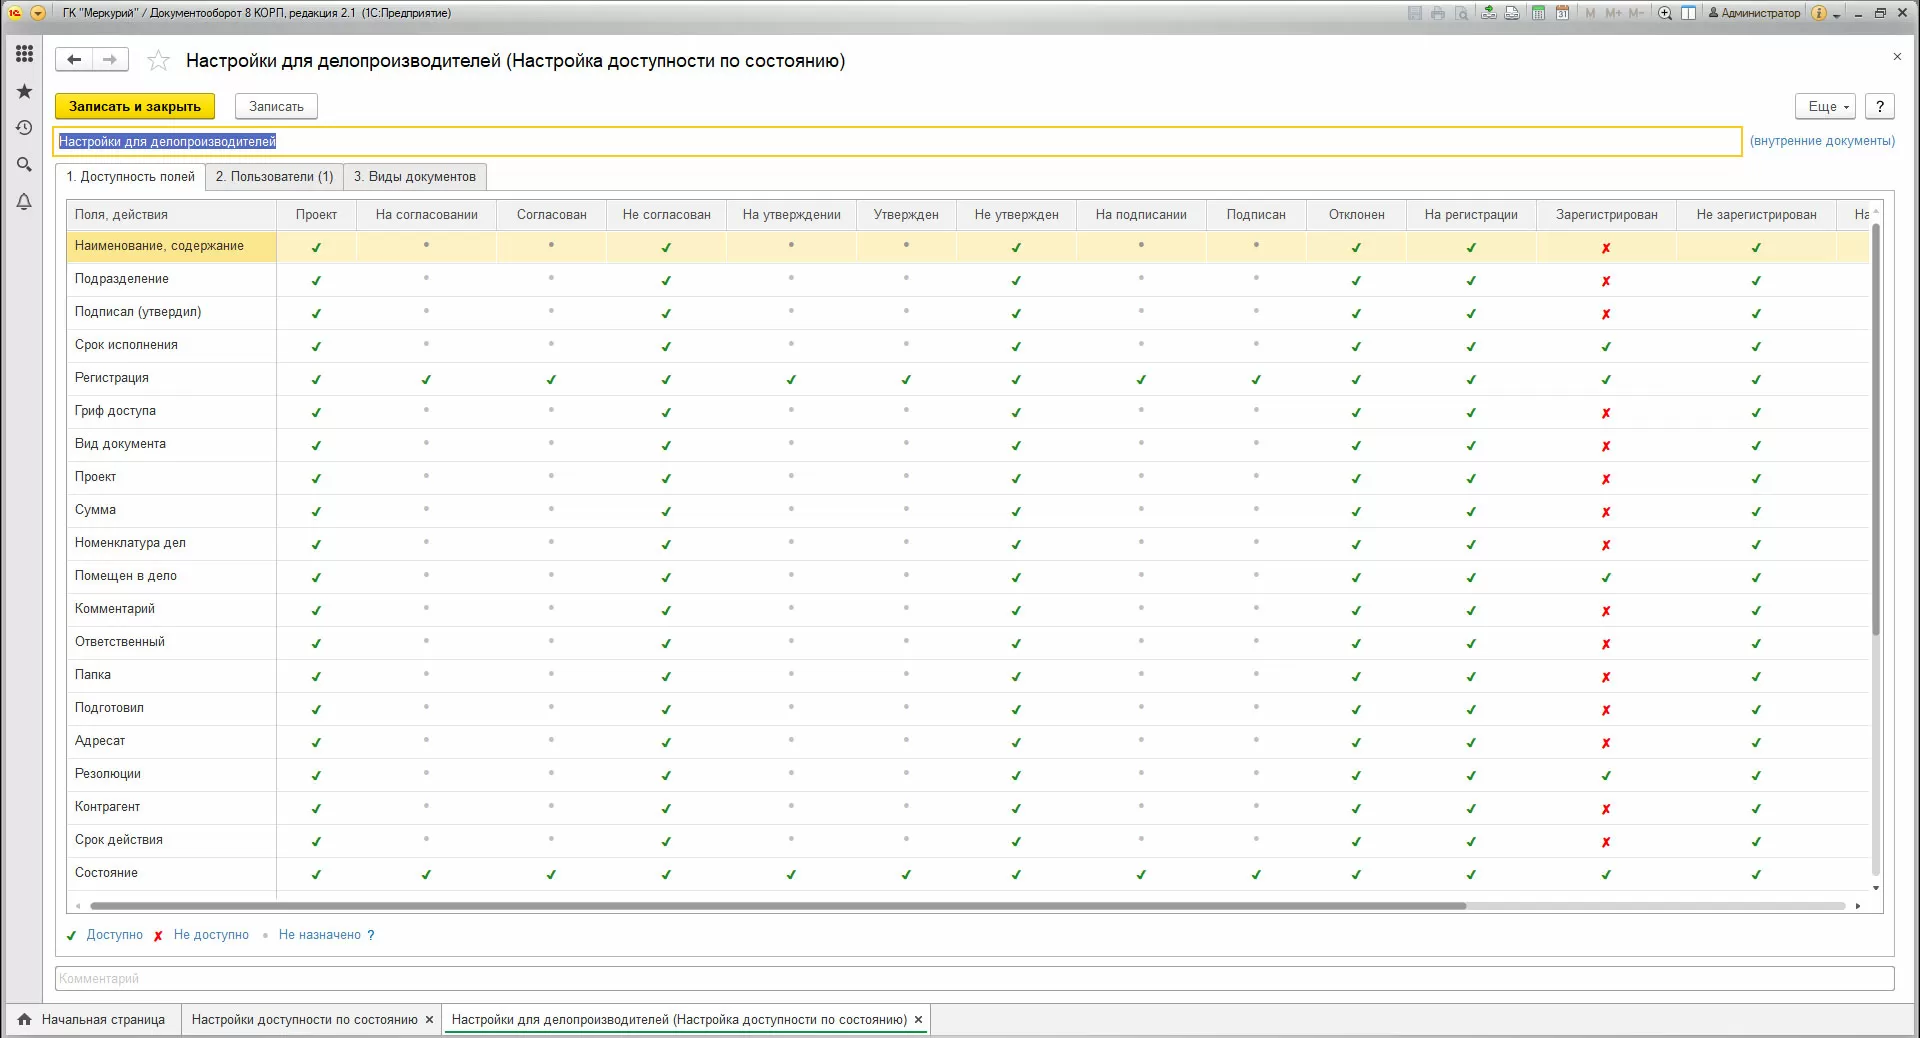
Task: Toggle Регистрация availability in На согласовании column
Action: click(x=426, y=379)
